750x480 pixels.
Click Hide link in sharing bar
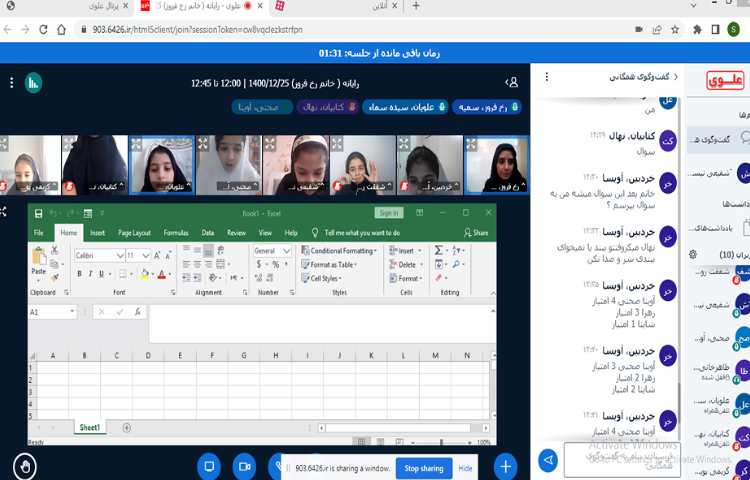465,469
